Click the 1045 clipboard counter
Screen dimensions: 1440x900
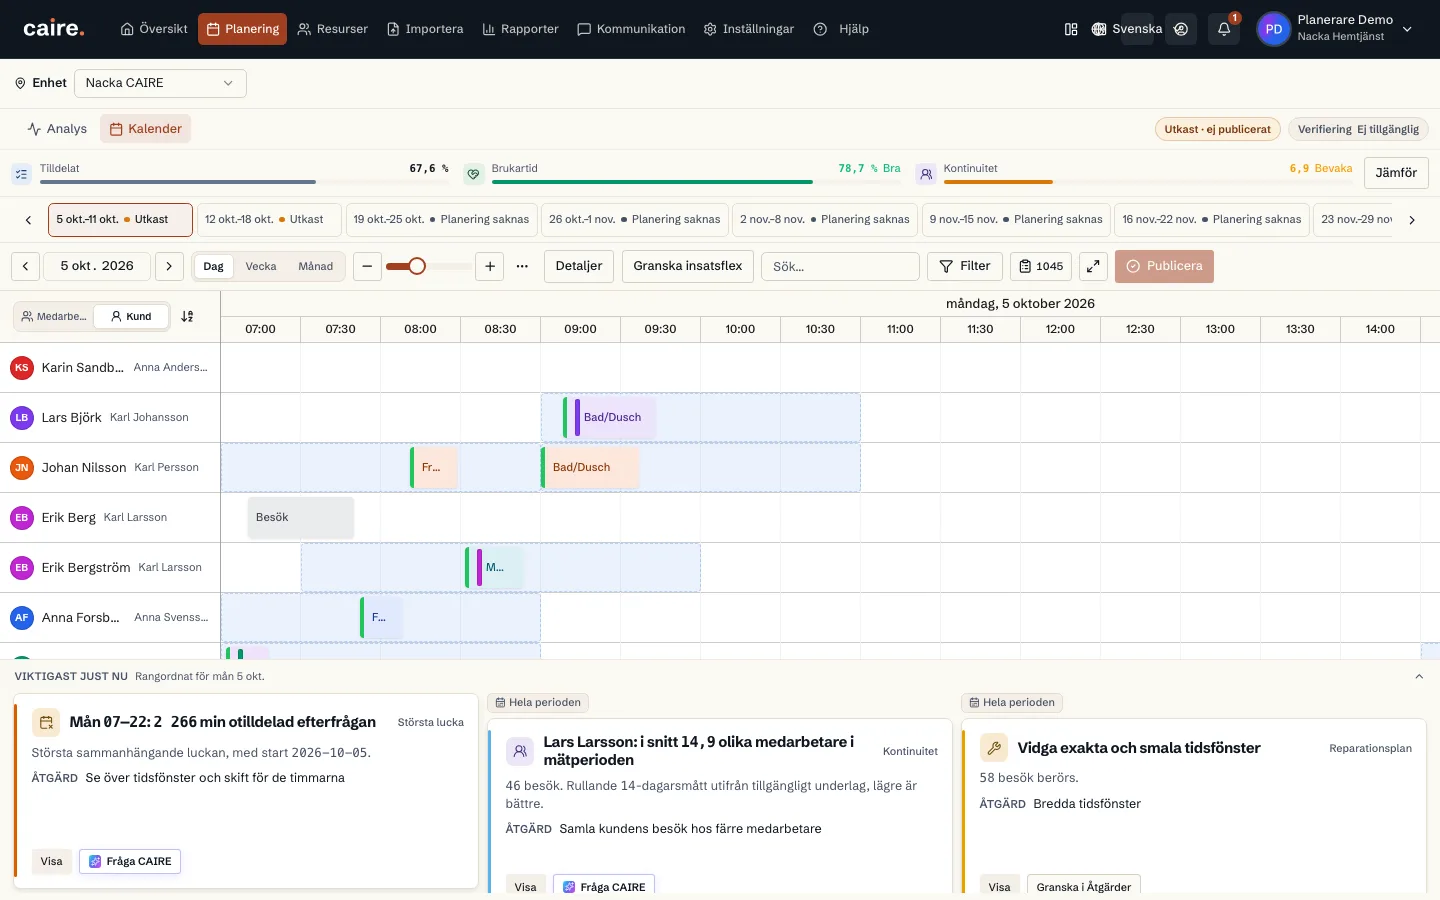coord(1041,266)
